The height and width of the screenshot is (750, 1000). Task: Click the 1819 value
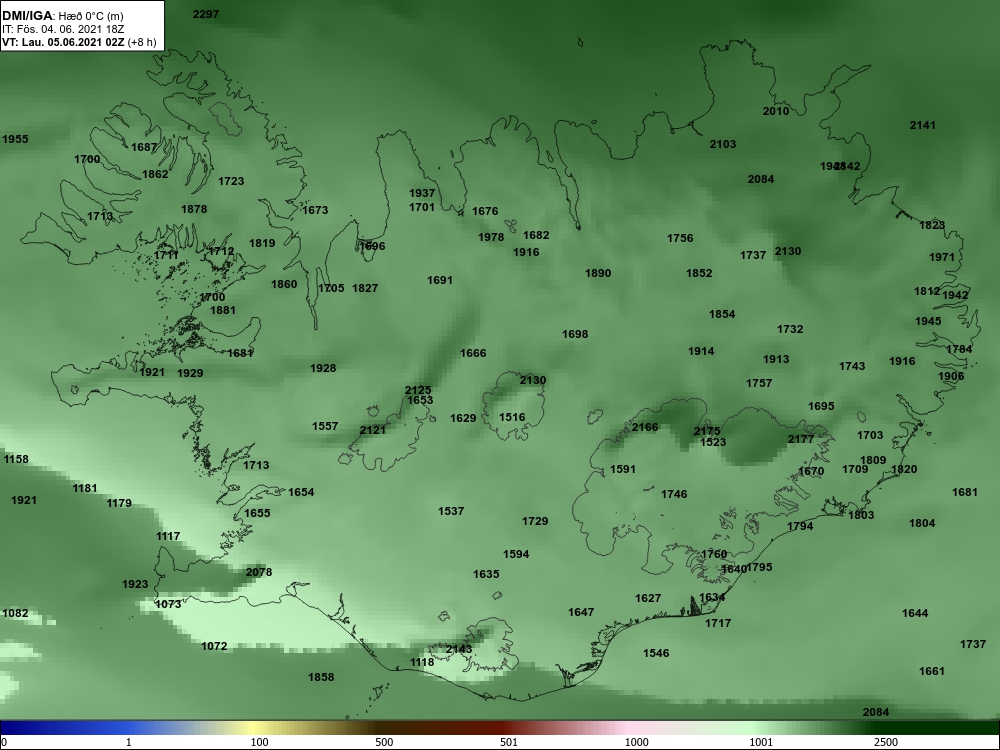pyautogui.click(x=262, y=243)
